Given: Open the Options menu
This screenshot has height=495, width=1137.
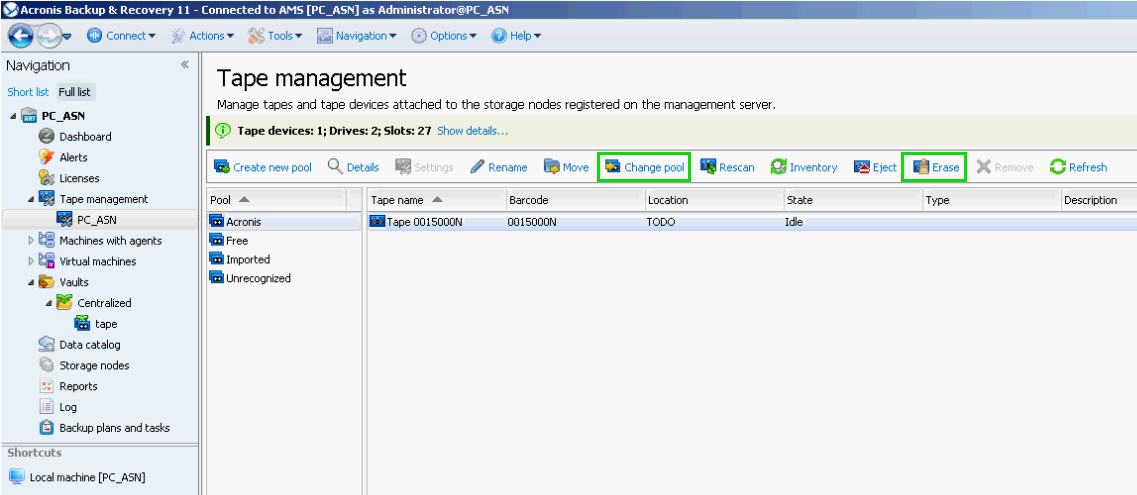Looking at the screenshot, I should click(444, 36).
